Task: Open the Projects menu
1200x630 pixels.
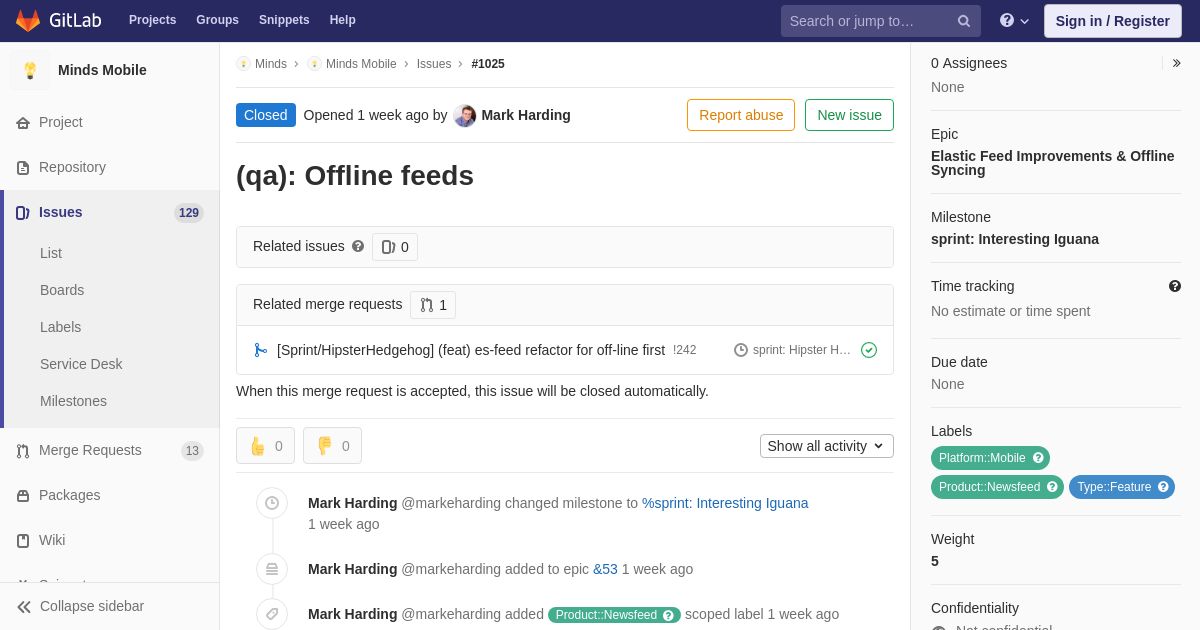Action: coord(152,20)
